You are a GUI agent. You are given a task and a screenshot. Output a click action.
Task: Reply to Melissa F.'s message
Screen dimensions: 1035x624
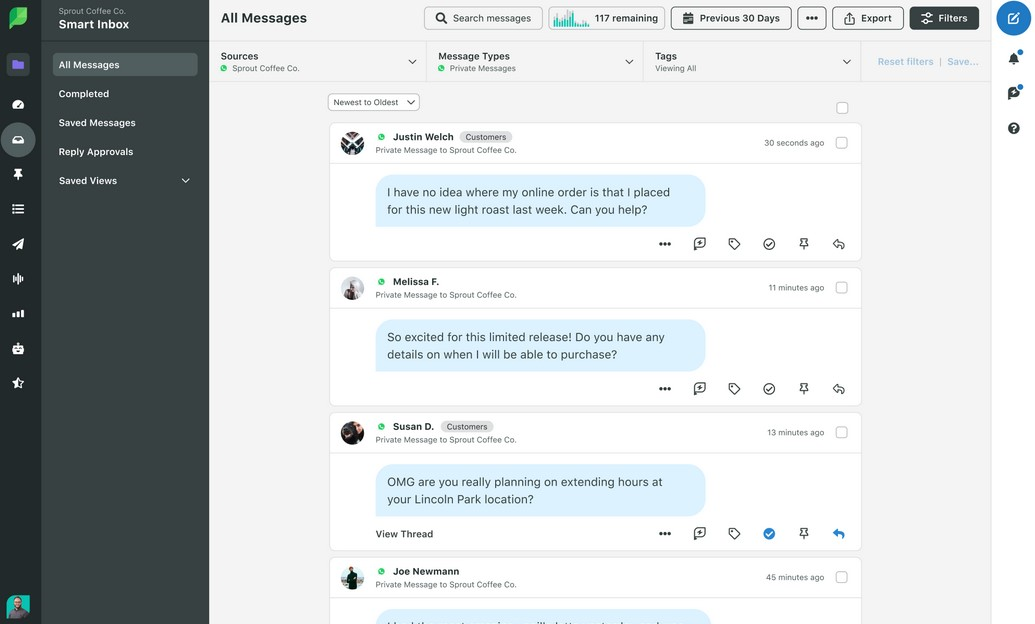(x=838, y=389)
